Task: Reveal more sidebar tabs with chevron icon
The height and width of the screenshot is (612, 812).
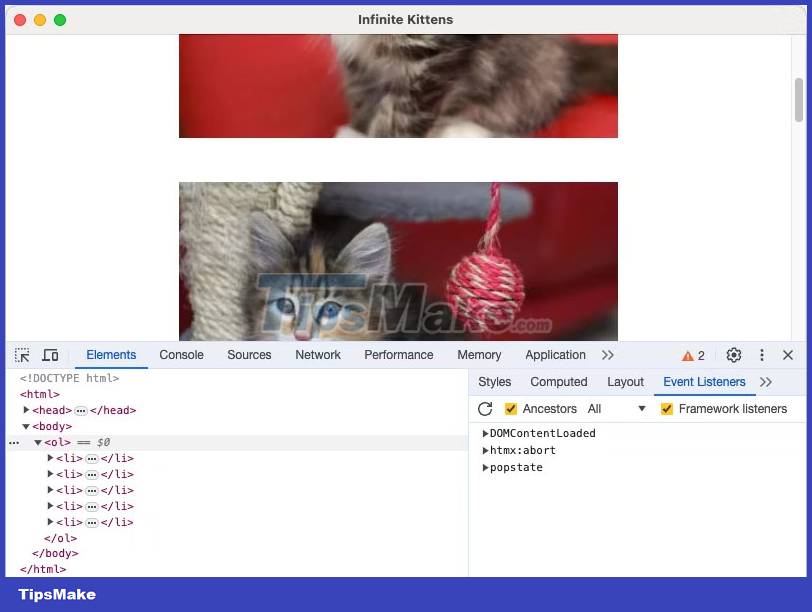Action: [x=766, y=382]
